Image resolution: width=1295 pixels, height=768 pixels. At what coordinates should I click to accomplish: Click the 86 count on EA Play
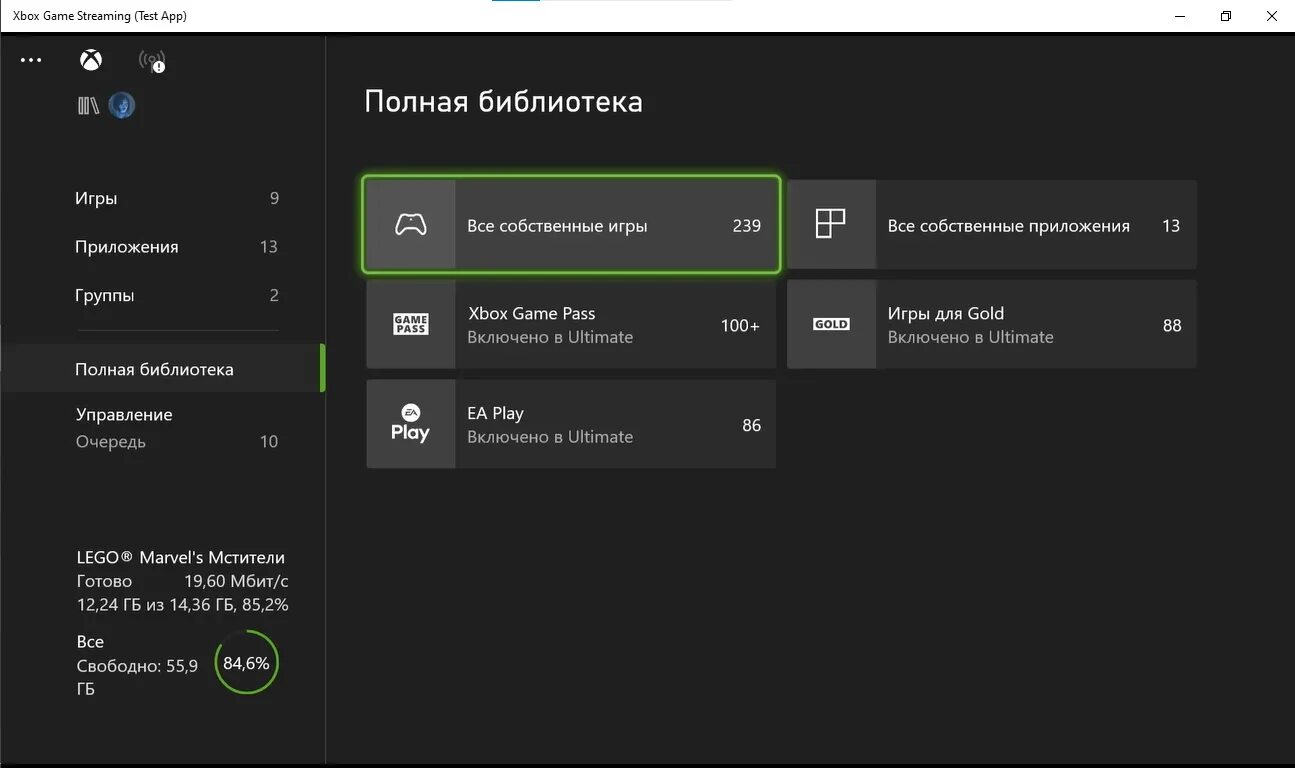click(x=752, y=425)
